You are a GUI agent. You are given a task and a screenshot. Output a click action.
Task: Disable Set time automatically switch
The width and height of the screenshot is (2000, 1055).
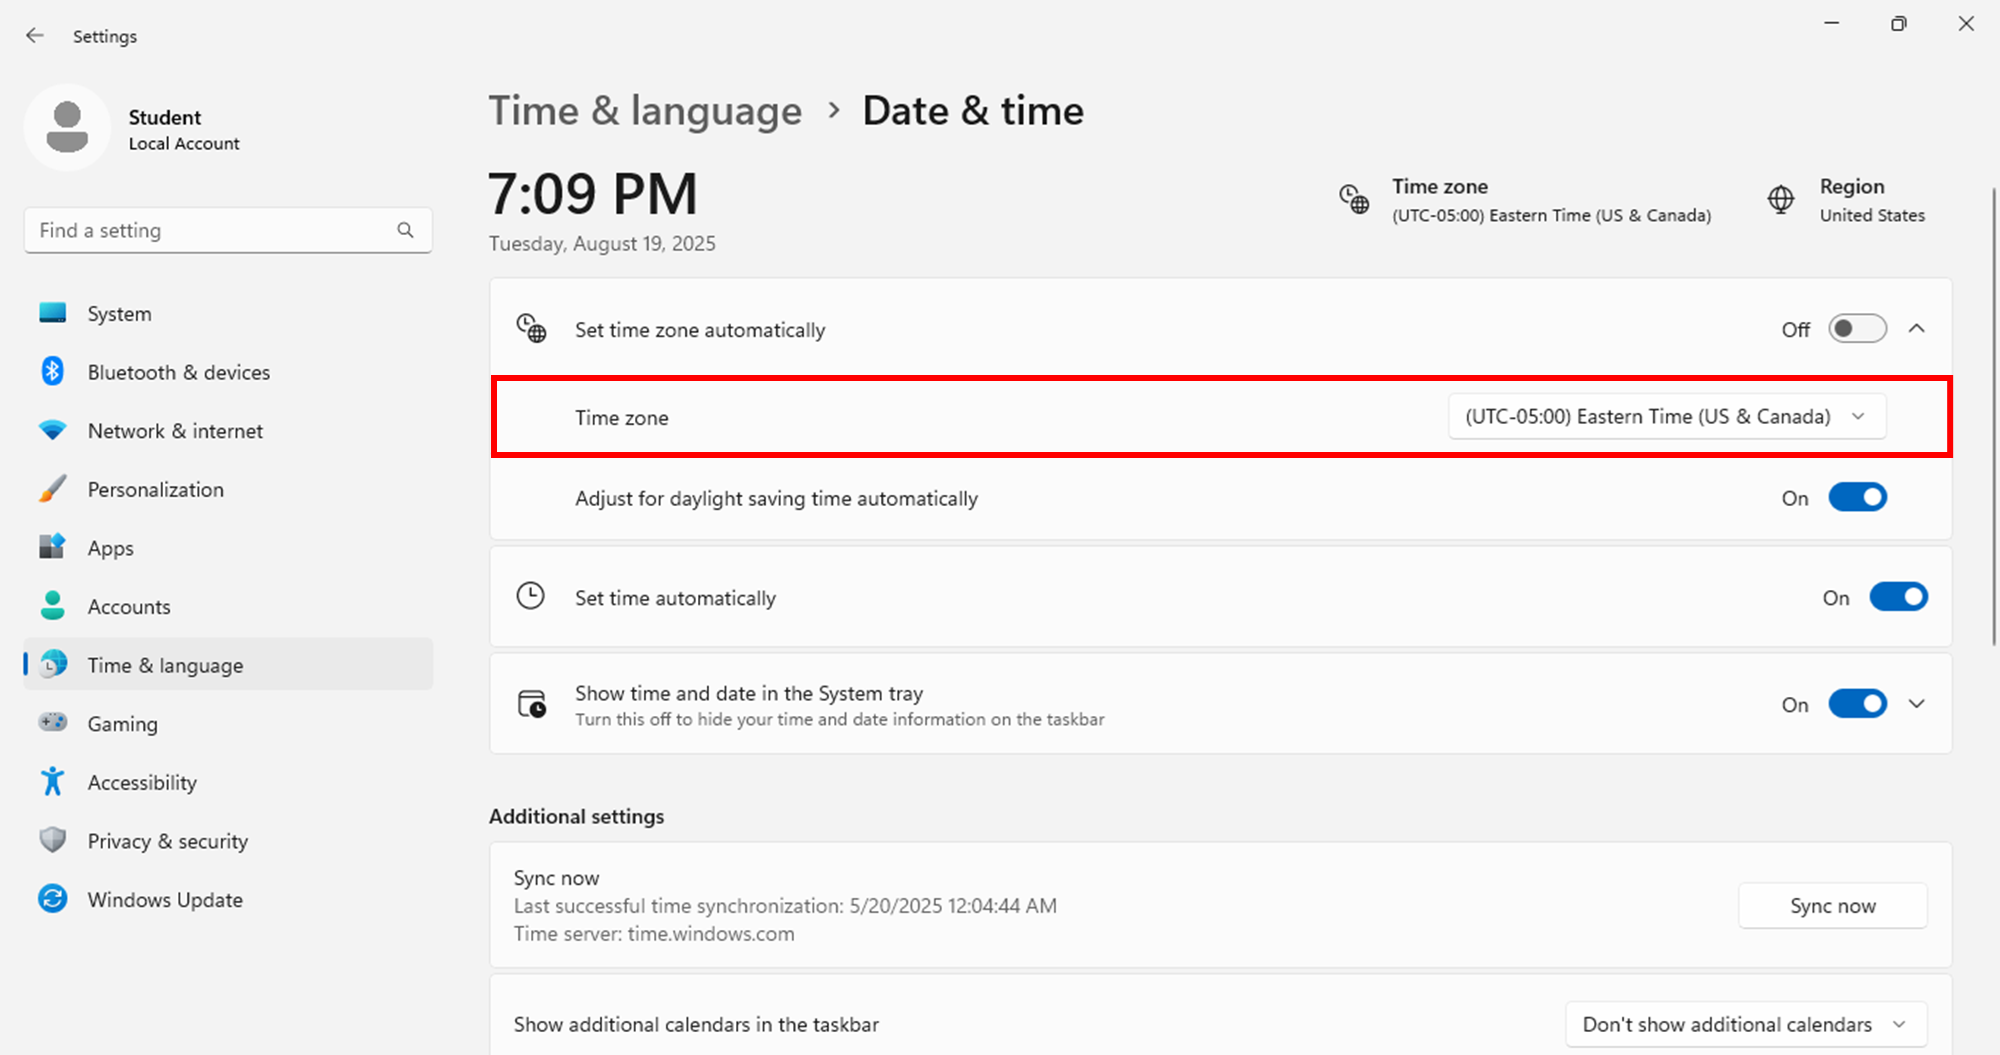coord(1898,597)
